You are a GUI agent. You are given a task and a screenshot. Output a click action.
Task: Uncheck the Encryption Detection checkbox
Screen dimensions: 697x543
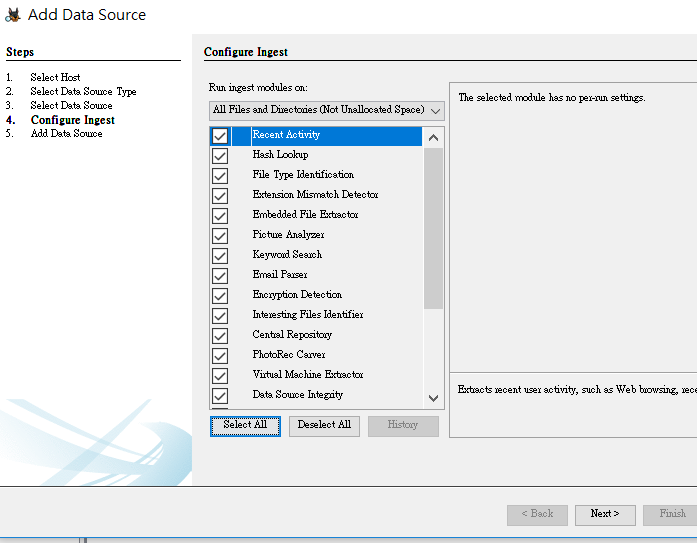pyautogui.click(x=220, y=296)
